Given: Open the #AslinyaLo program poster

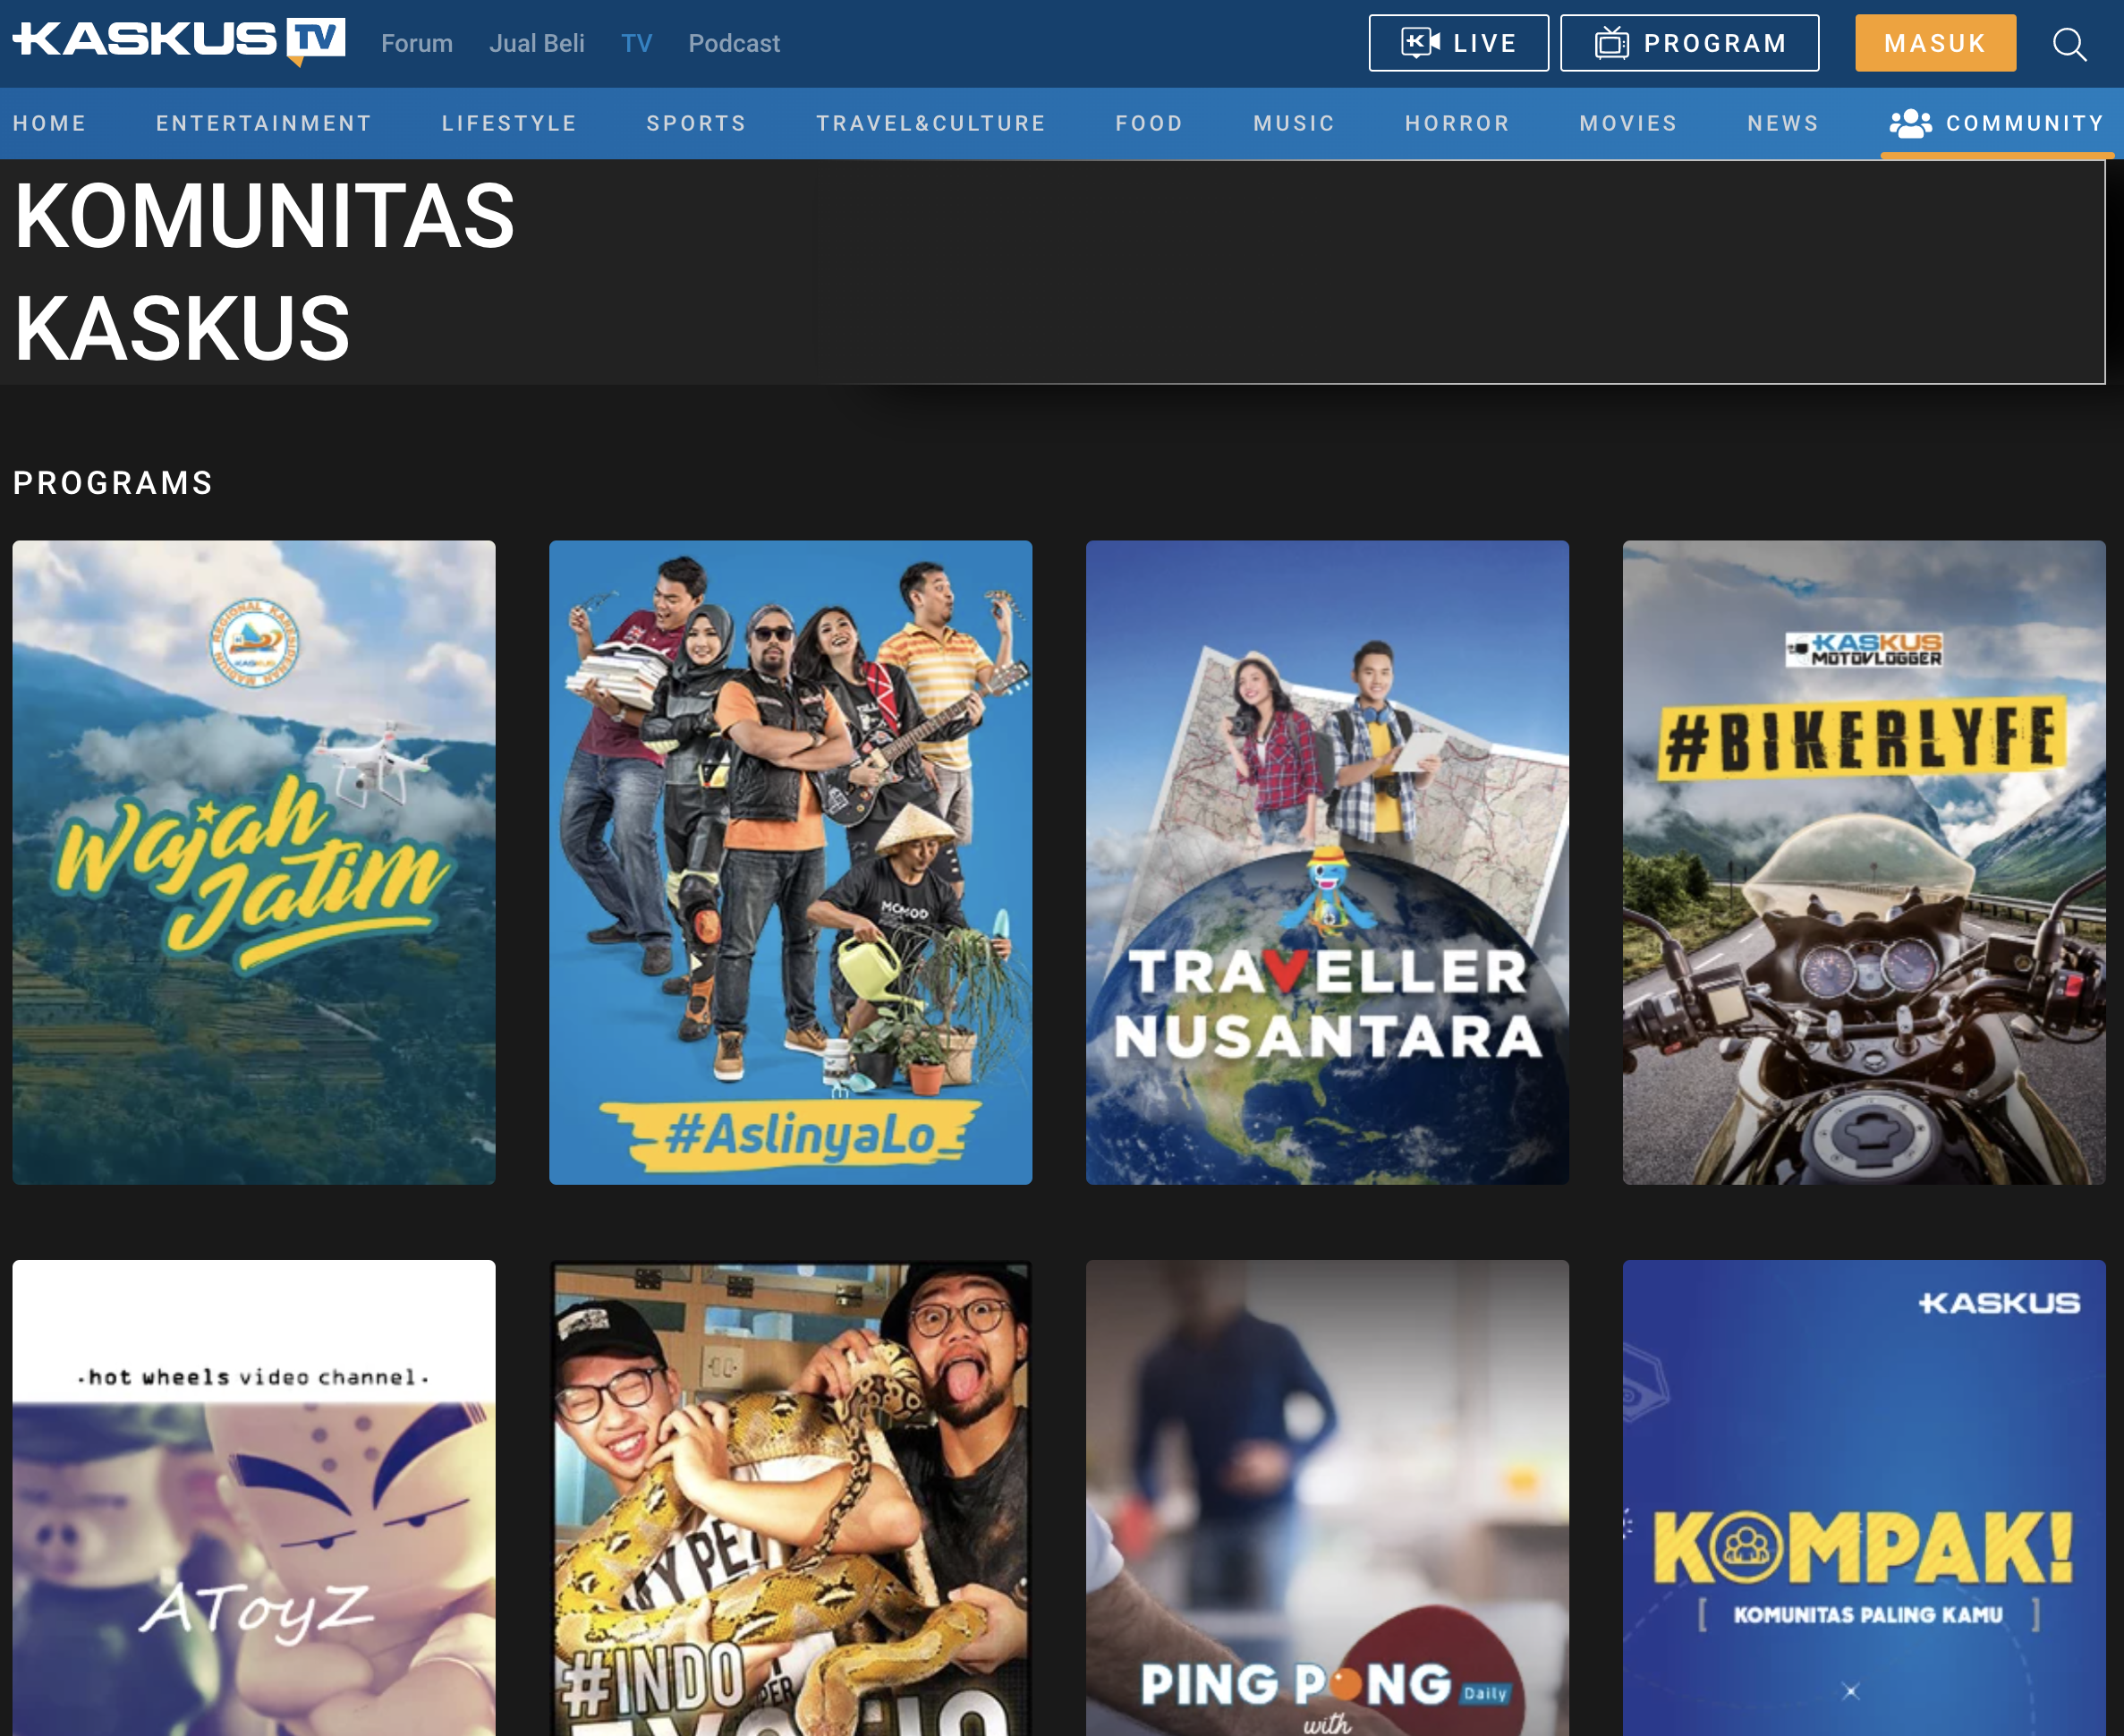Looking at the screenshot, I should click(790, 862).
